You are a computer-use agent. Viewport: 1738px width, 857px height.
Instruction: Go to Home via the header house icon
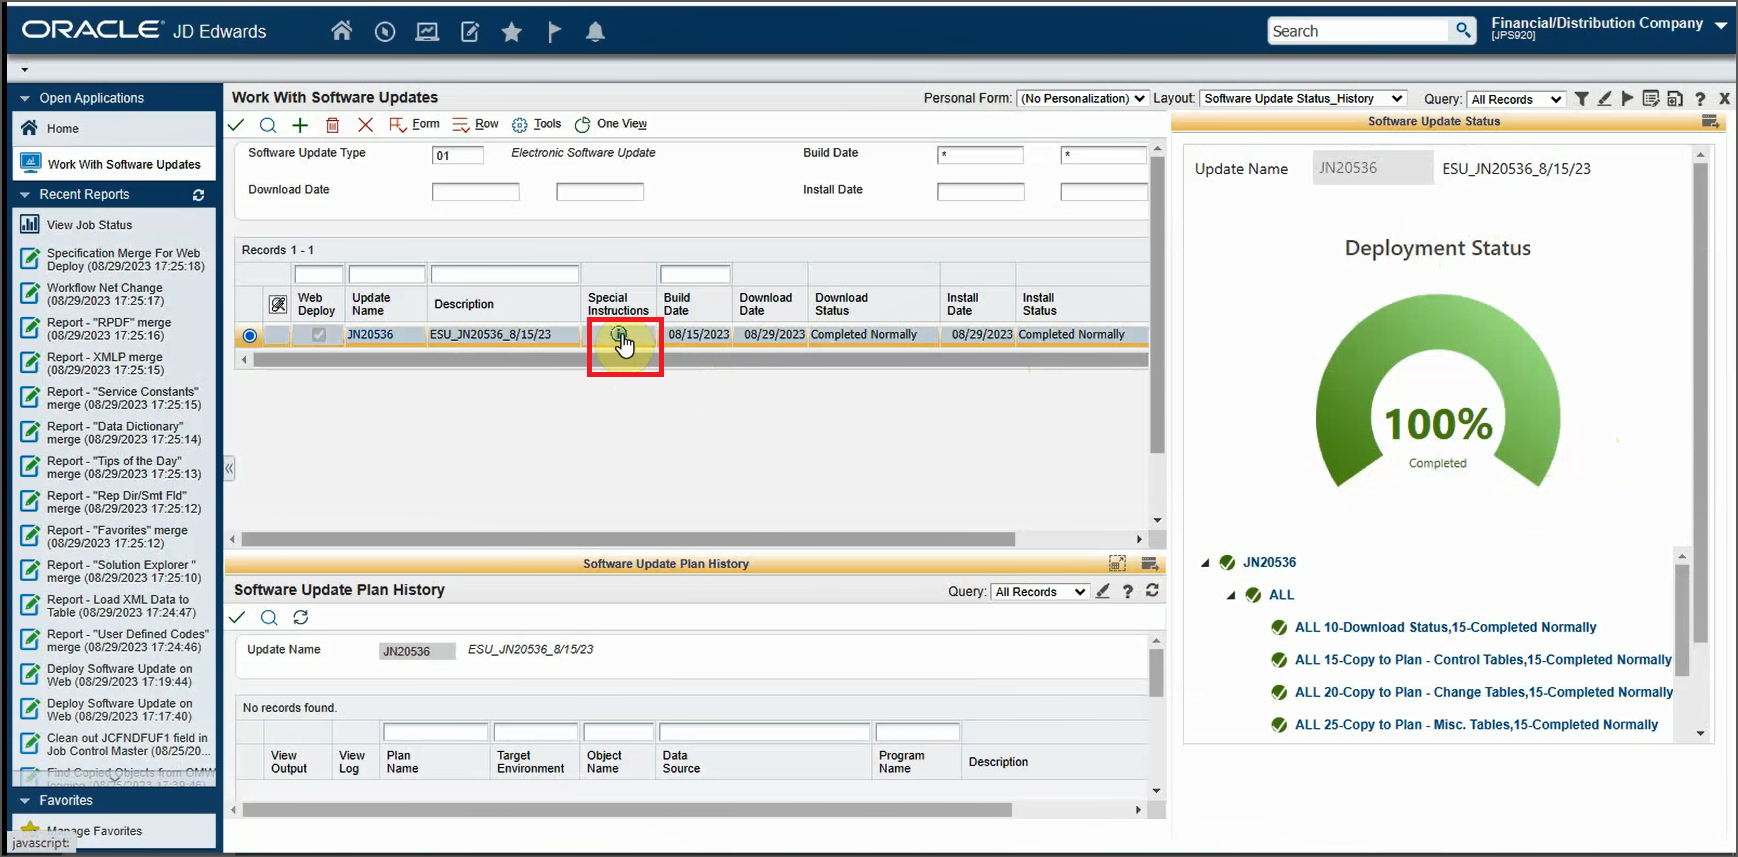coord(342,31)
